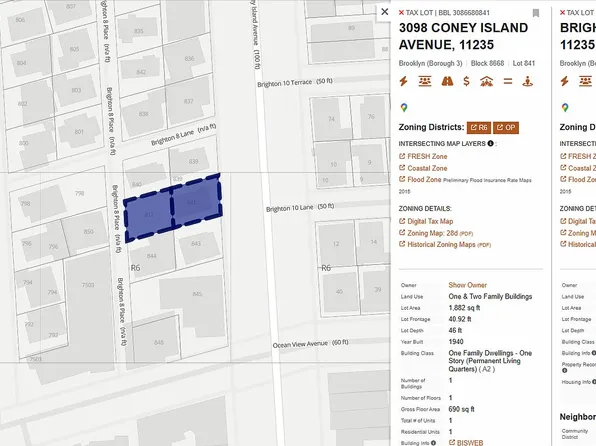Bookmark the 3098 Coney Island Avenue lot
The width and height of the screenshot is (596, 446).
point(536,13)
